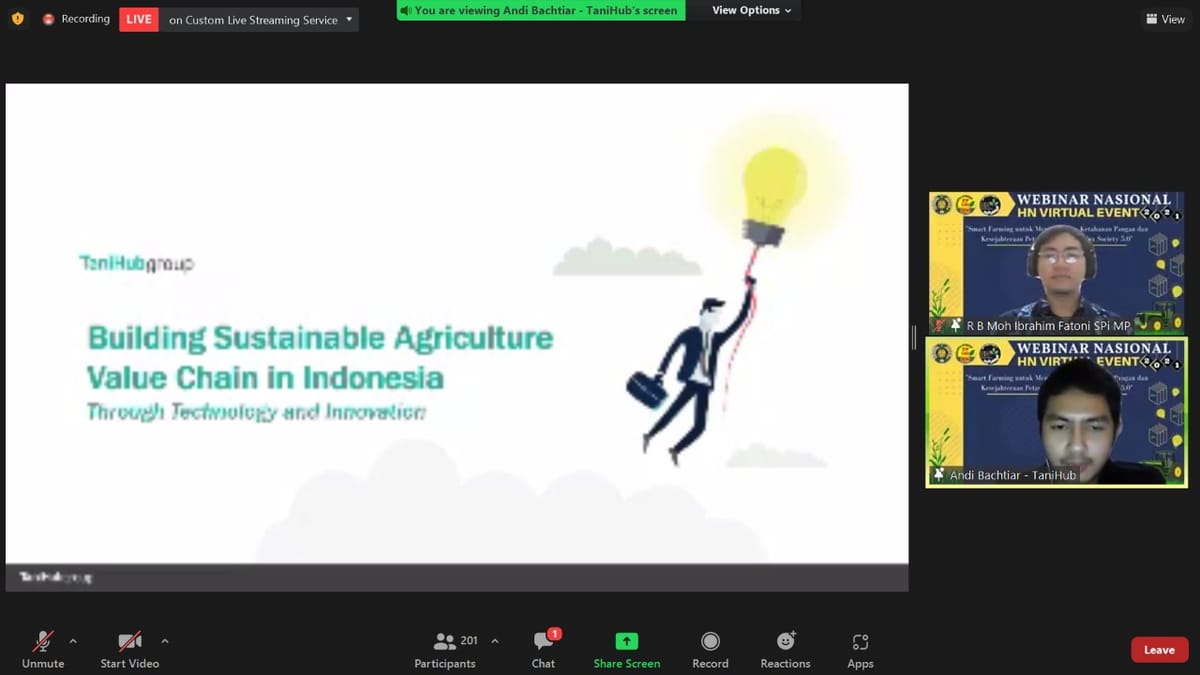Expand the arrow next to Participants
The image size is (1200, 675).
click(x=495, y=641)
